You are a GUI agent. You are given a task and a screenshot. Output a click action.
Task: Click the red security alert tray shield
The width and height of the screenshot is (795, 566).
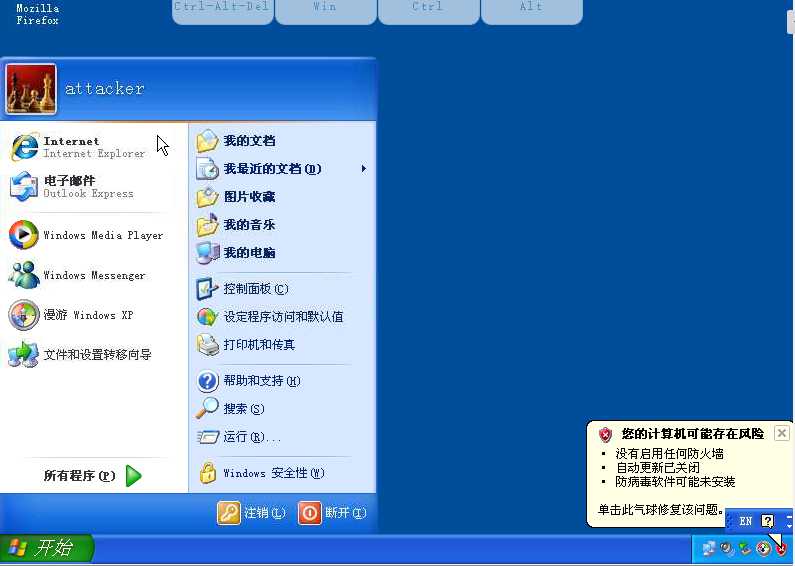click(x=783, y=548)
